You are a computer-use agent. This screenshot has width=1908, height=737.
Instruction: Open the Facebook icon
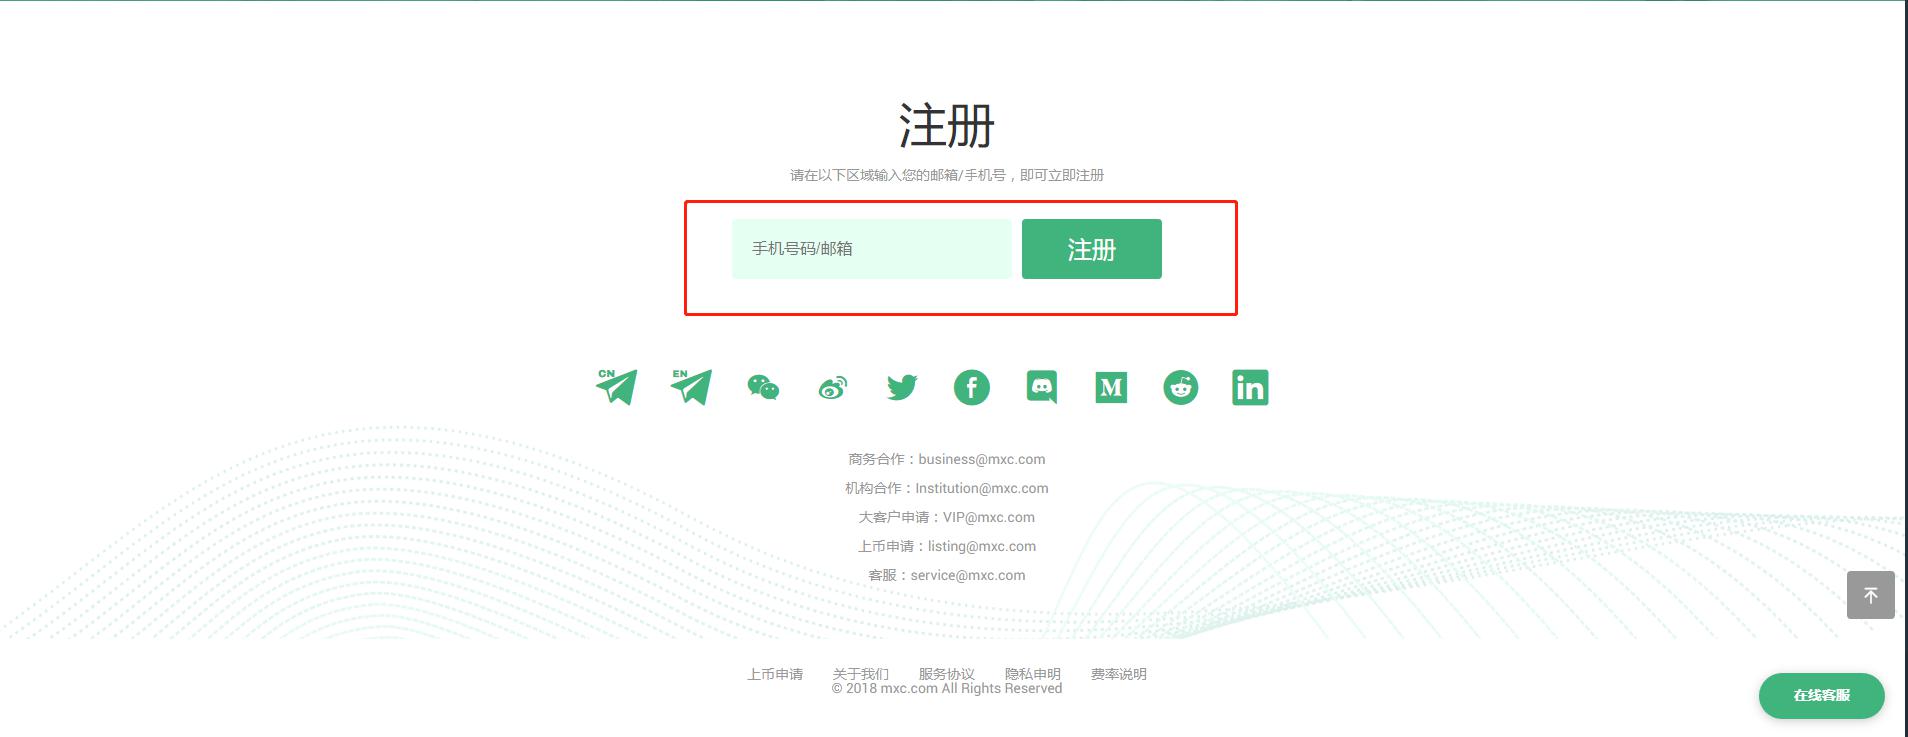coord(972,387)
